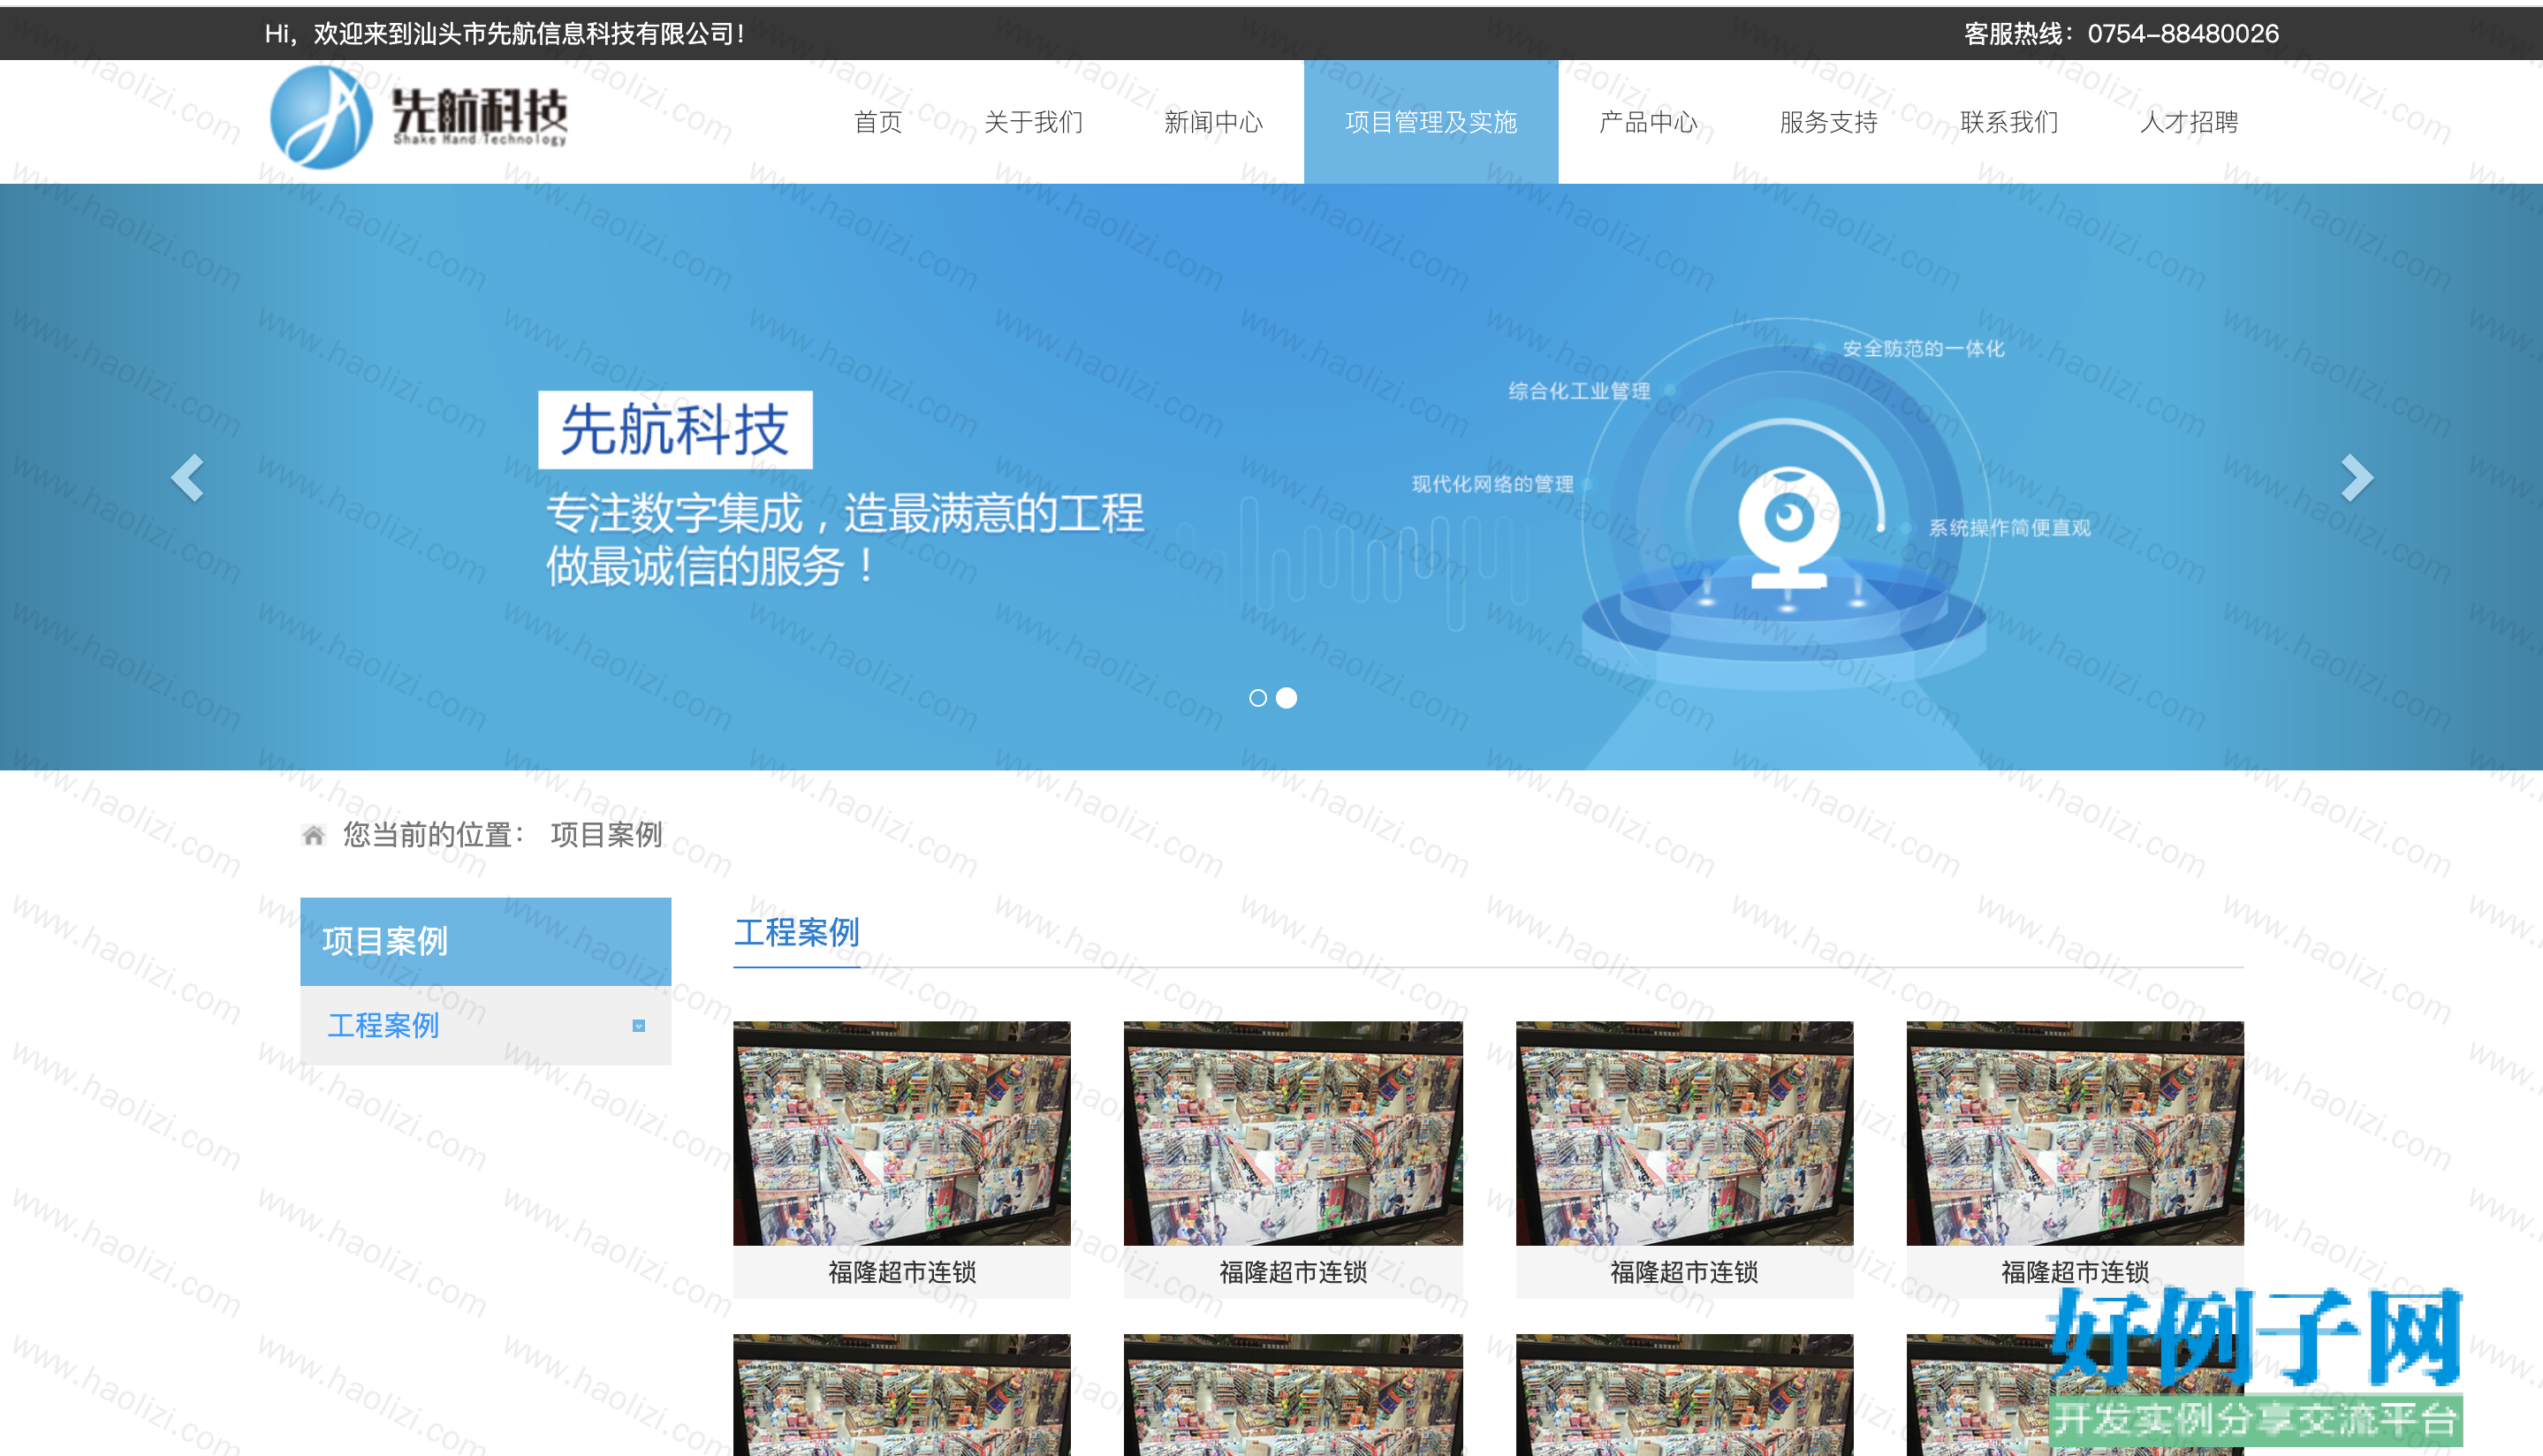
Task: Click the 先航科技 logo in header
Action: [x=419, y=118]
